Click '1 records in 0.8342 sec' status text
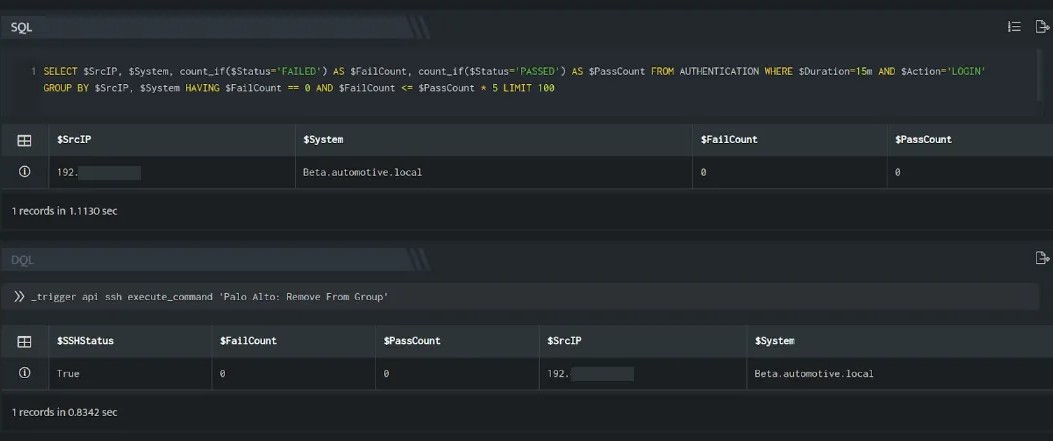 (64, 412)
